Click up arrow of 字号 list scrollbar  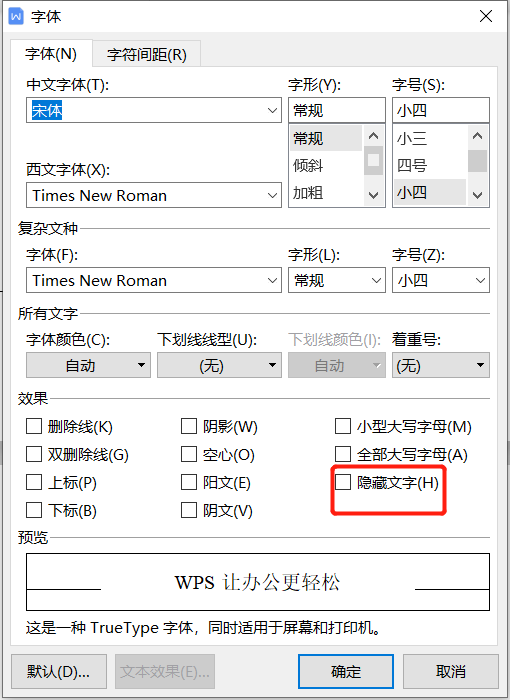click(x=478, y=136)
